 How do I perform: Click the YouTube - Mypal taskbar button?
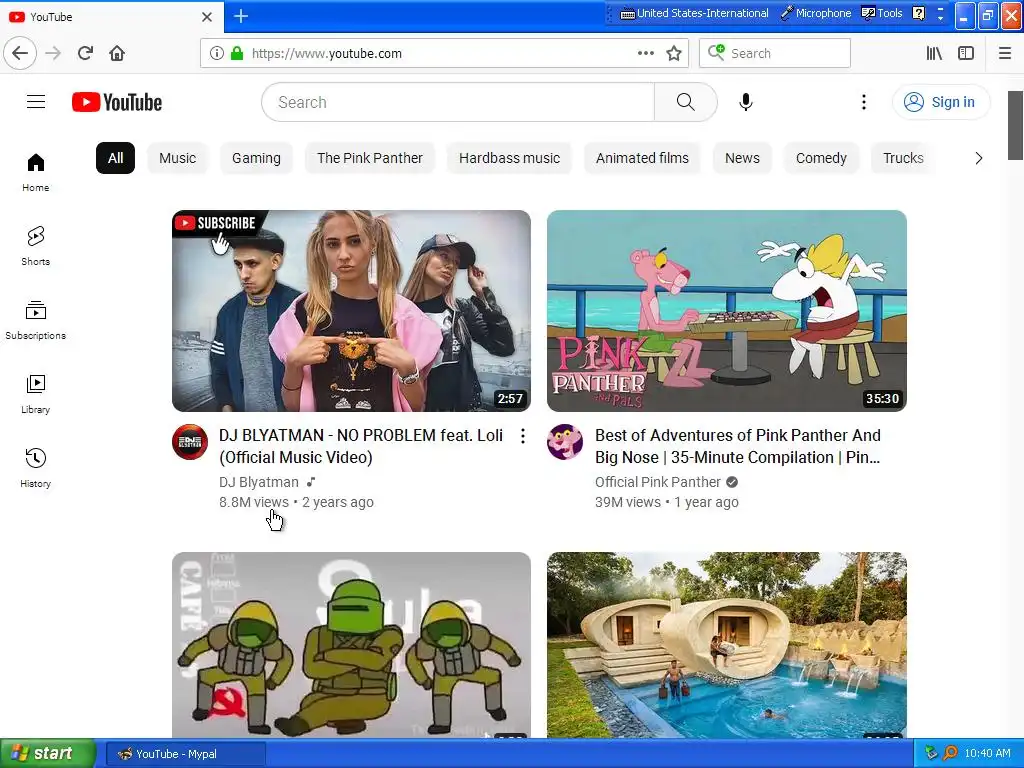tap(185, 754)
